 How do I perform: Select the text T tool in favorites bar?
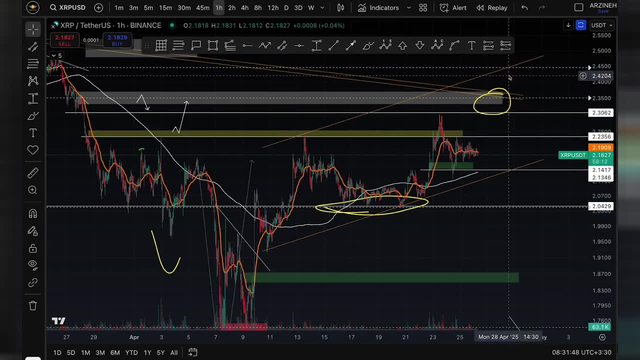471,46
